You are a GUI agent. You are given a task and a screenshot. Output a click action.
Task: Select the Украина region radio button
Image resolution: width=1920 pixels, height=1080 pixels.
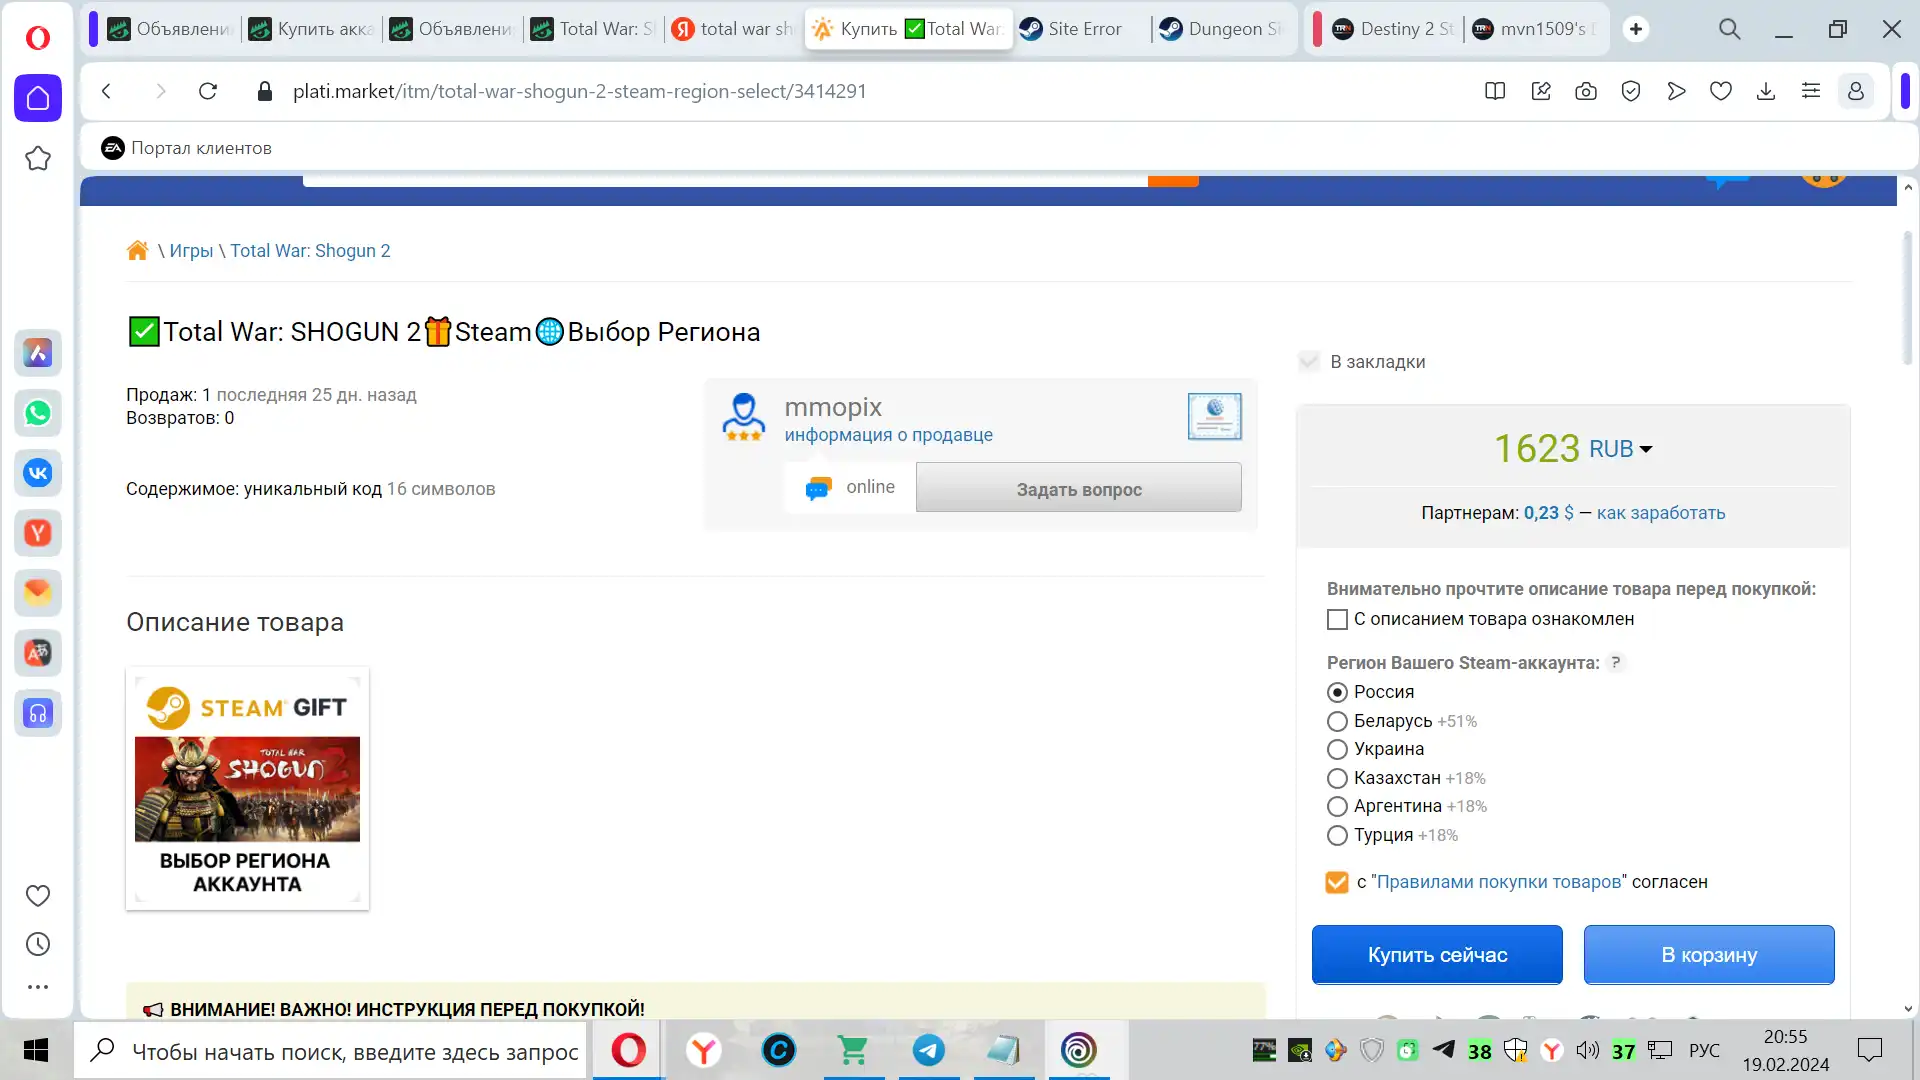point(1337,749)
